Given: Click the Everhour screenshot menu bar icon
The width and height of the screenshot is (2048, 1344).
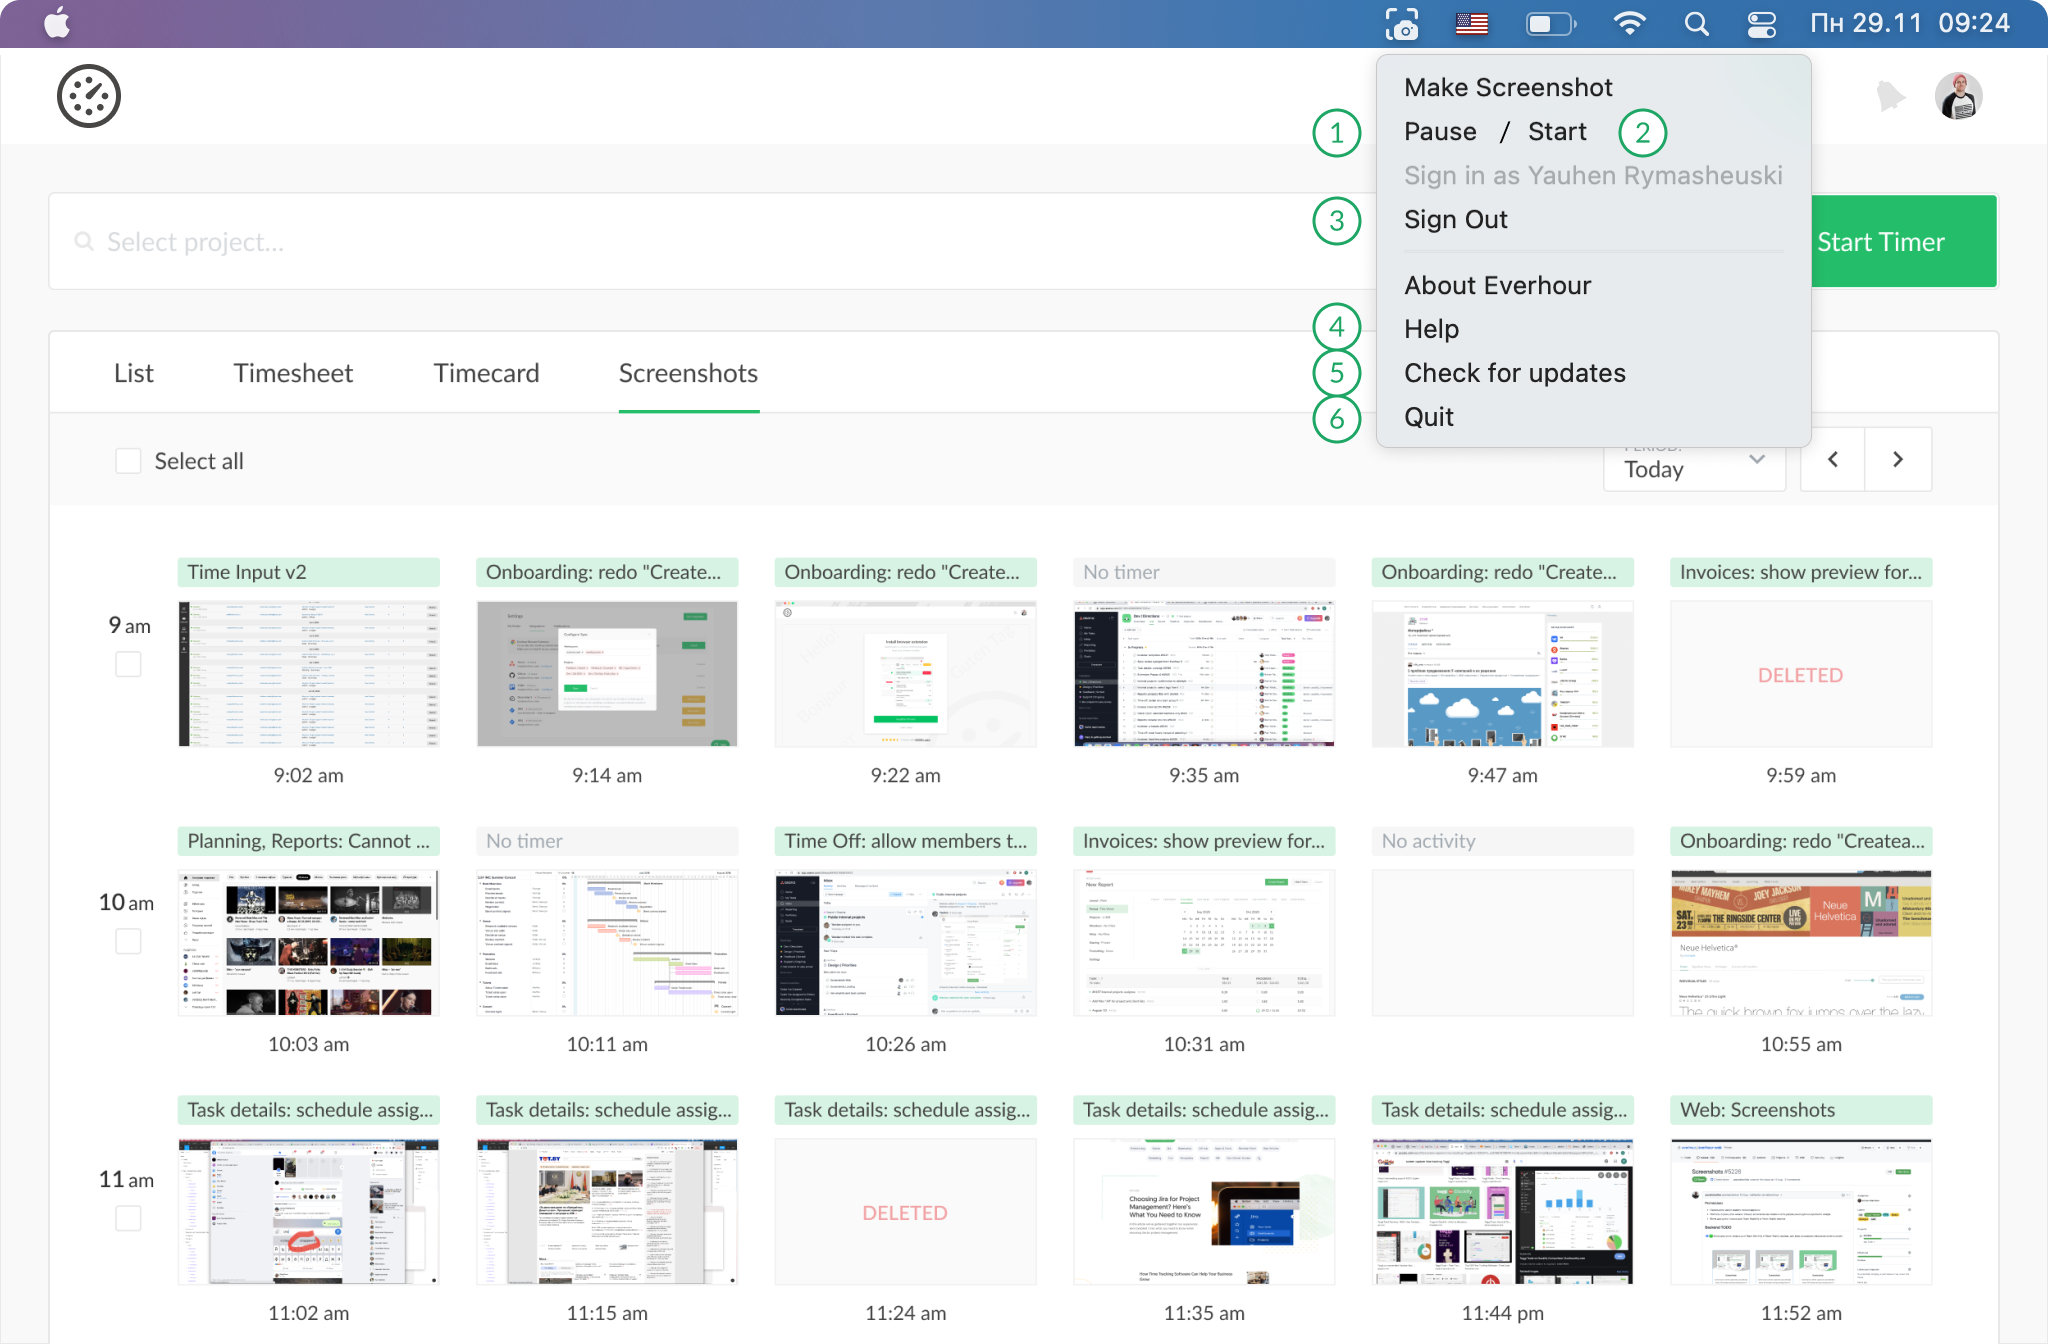Looking at the screenshot, I should (x=1402, y=23).
